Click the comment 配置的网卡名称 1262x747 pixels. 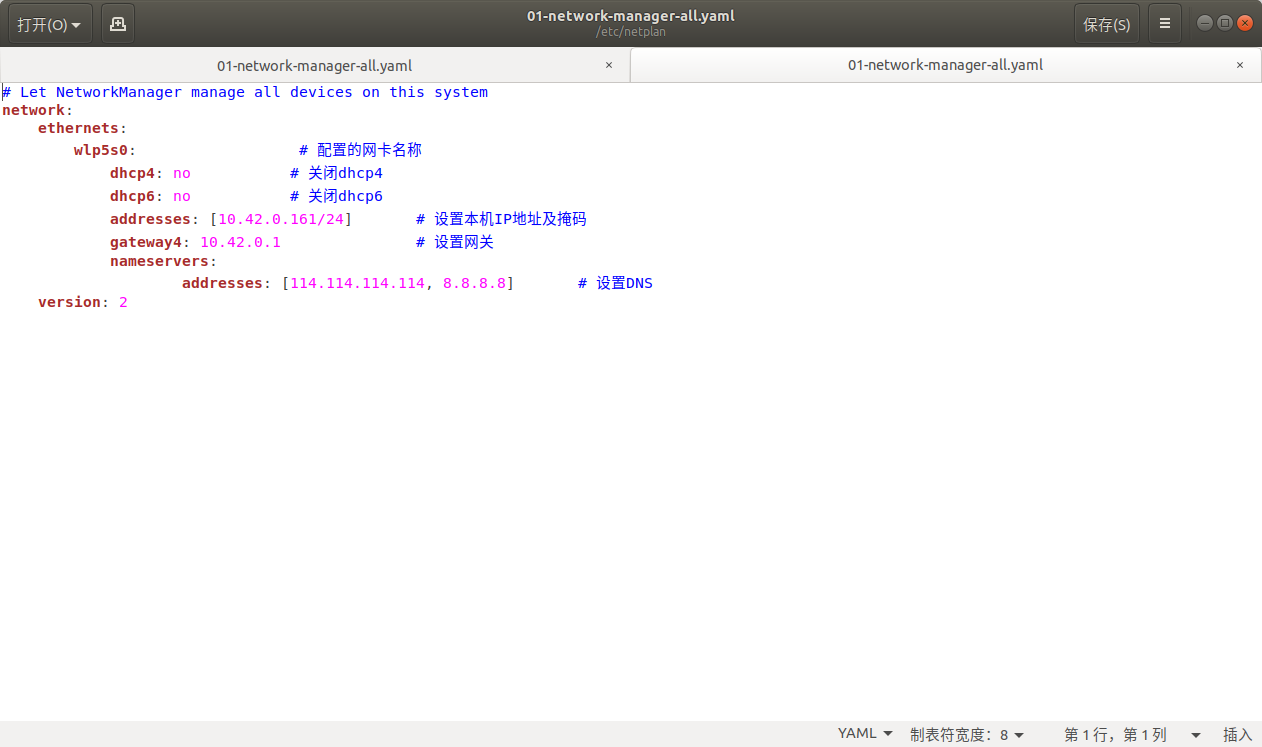360,150
